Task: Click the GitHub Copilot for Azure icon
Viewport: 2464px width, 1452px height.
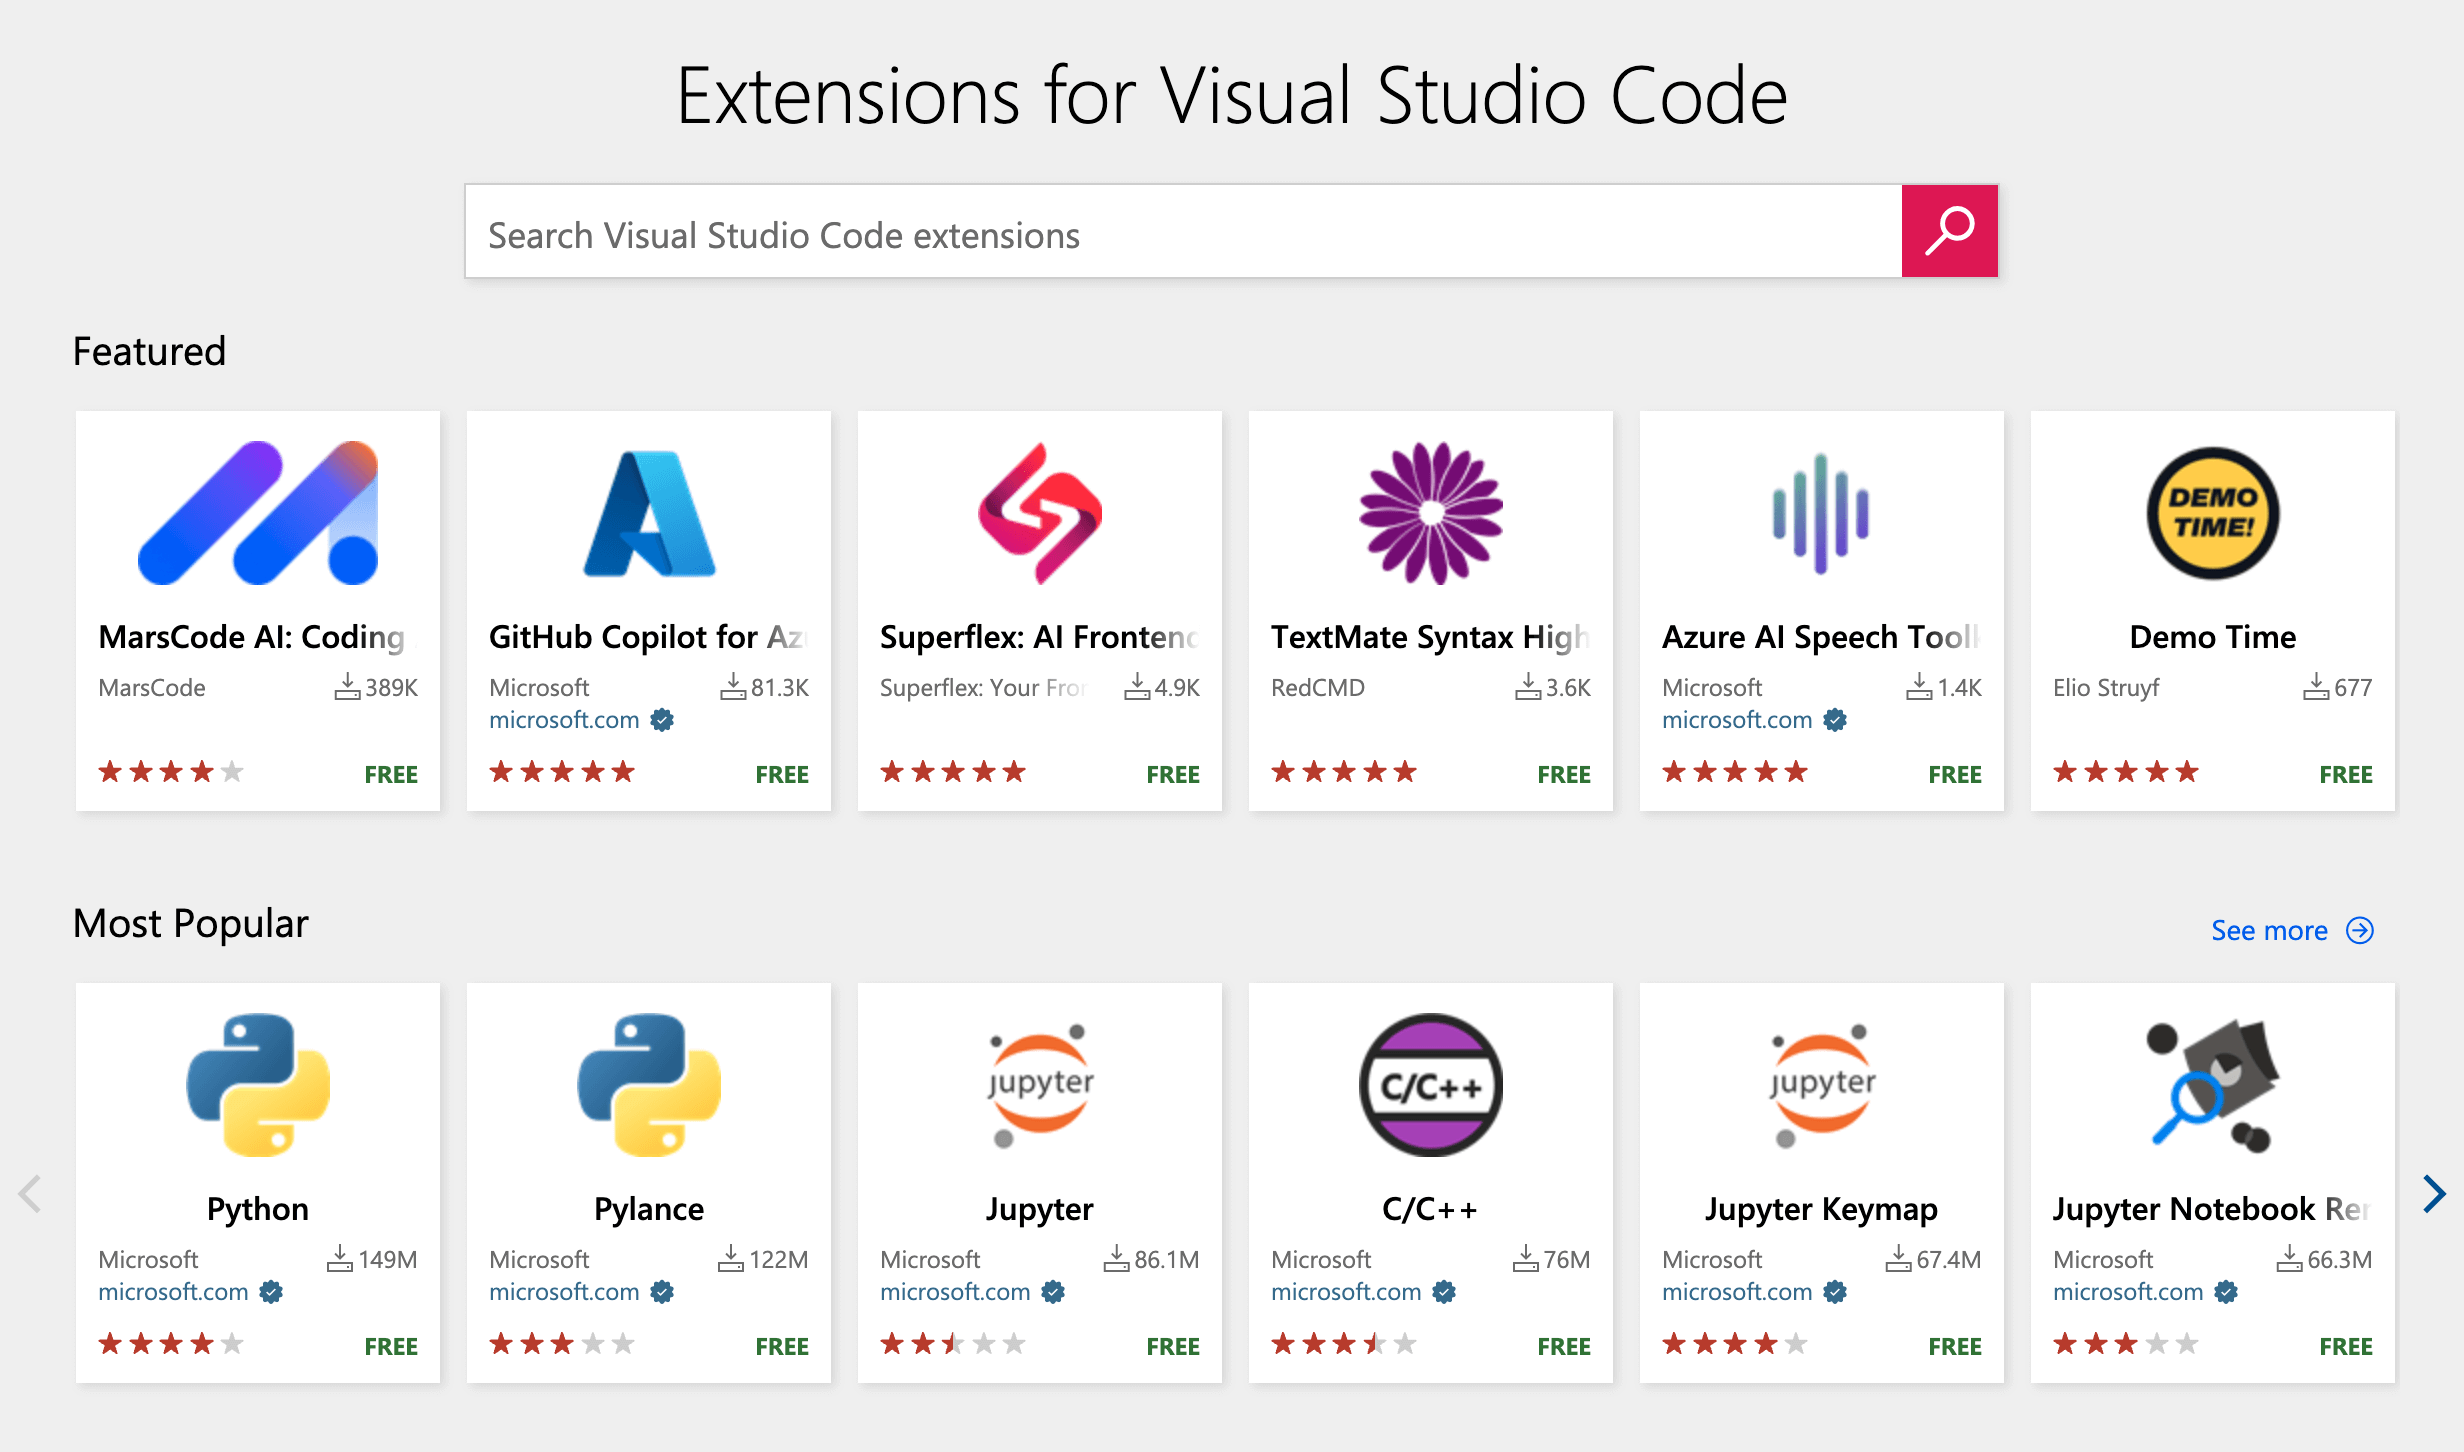Action: pyautogui.click(x=649, y=513)
